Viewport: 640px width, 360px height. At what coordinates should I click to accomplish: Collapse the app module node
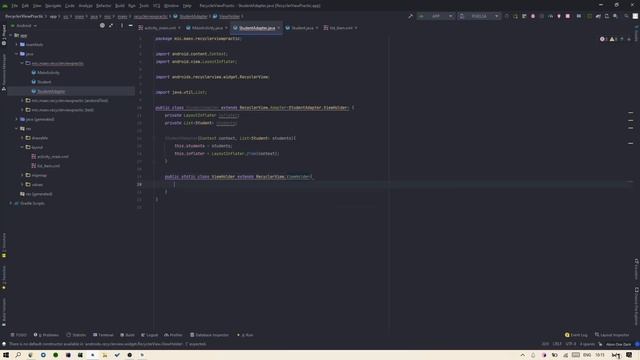click(11, 36)
